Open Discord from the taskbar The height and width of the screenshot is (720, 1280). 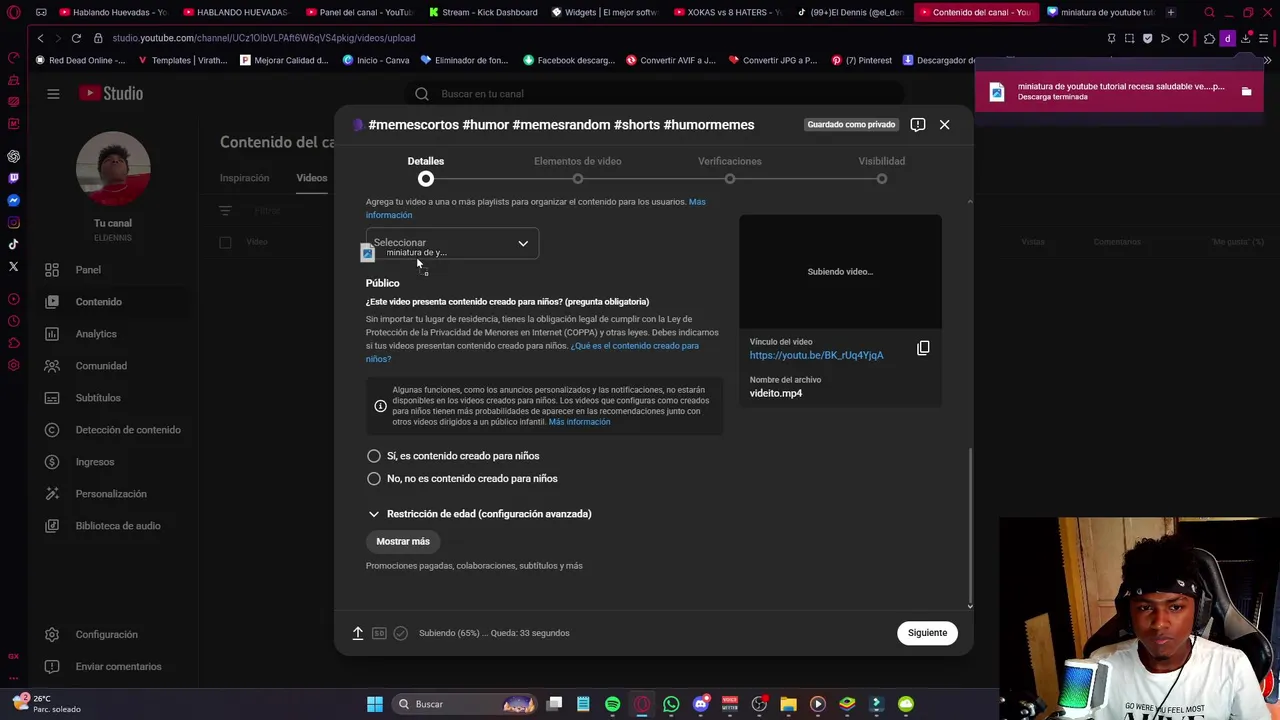701,704
